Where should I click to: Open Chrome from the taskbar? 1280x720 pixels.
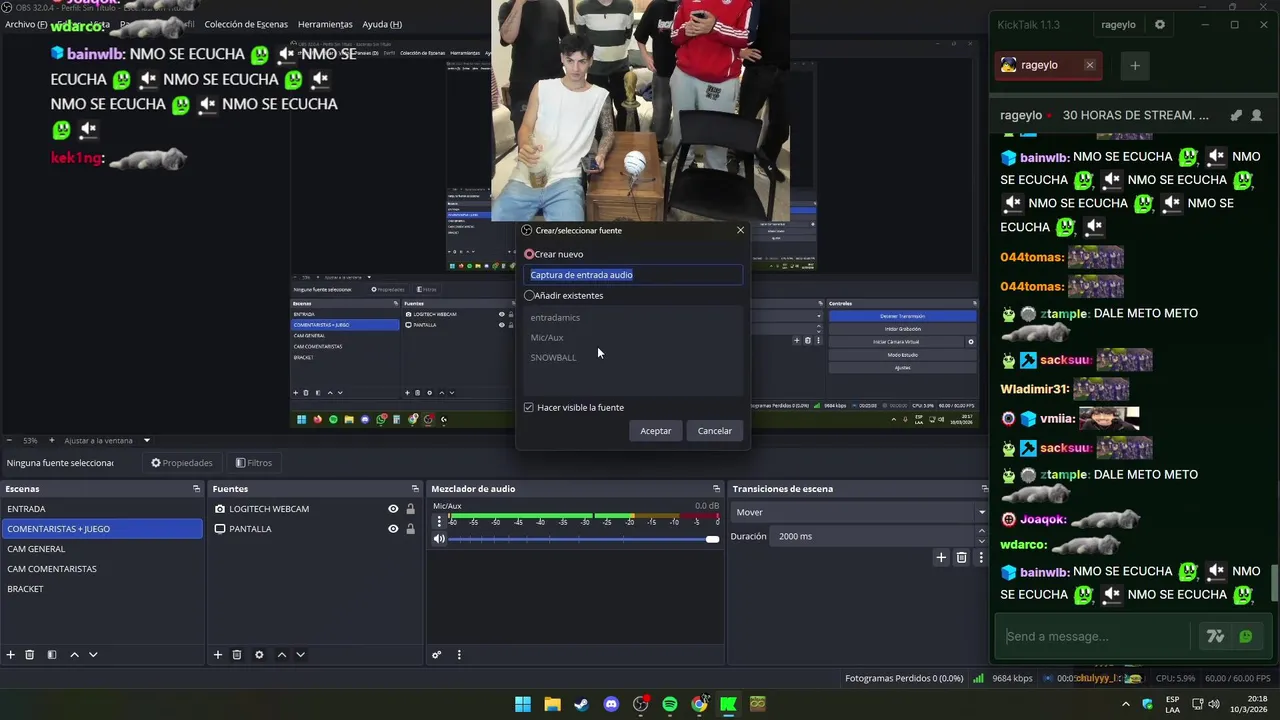pos(699,704)
